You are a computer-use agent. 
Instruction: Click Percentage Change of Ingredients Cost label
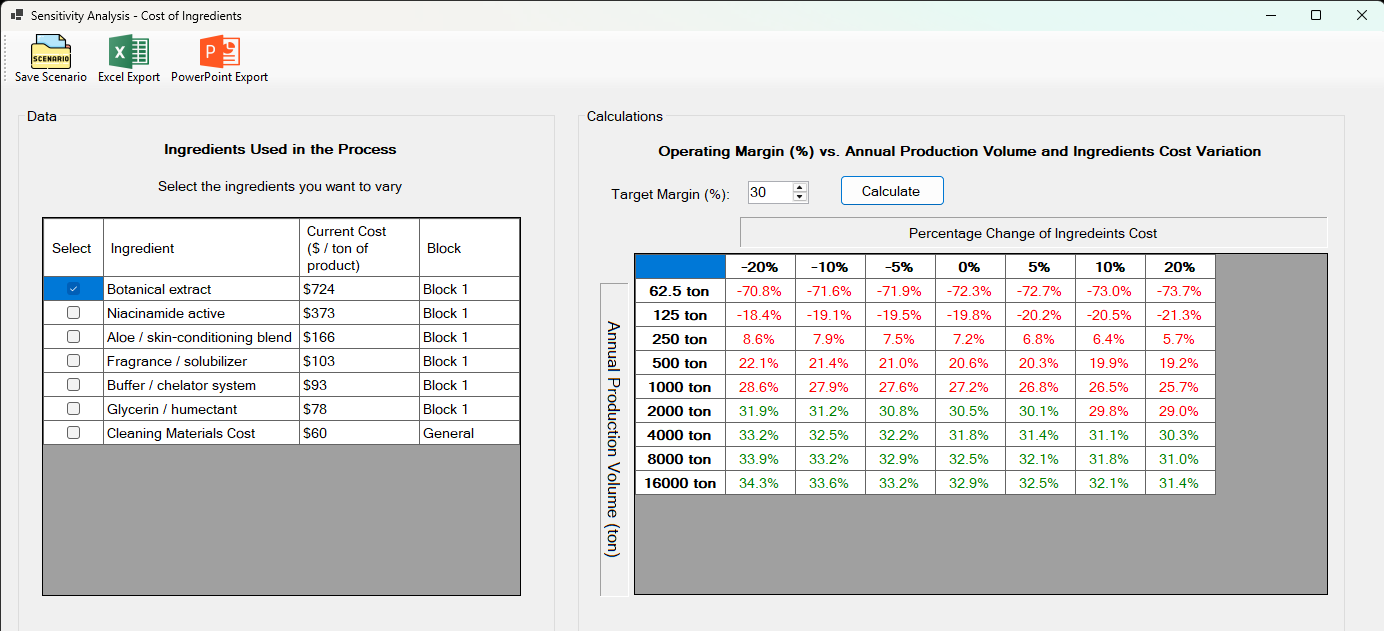pyautogui.click(x=1033, y=233)
